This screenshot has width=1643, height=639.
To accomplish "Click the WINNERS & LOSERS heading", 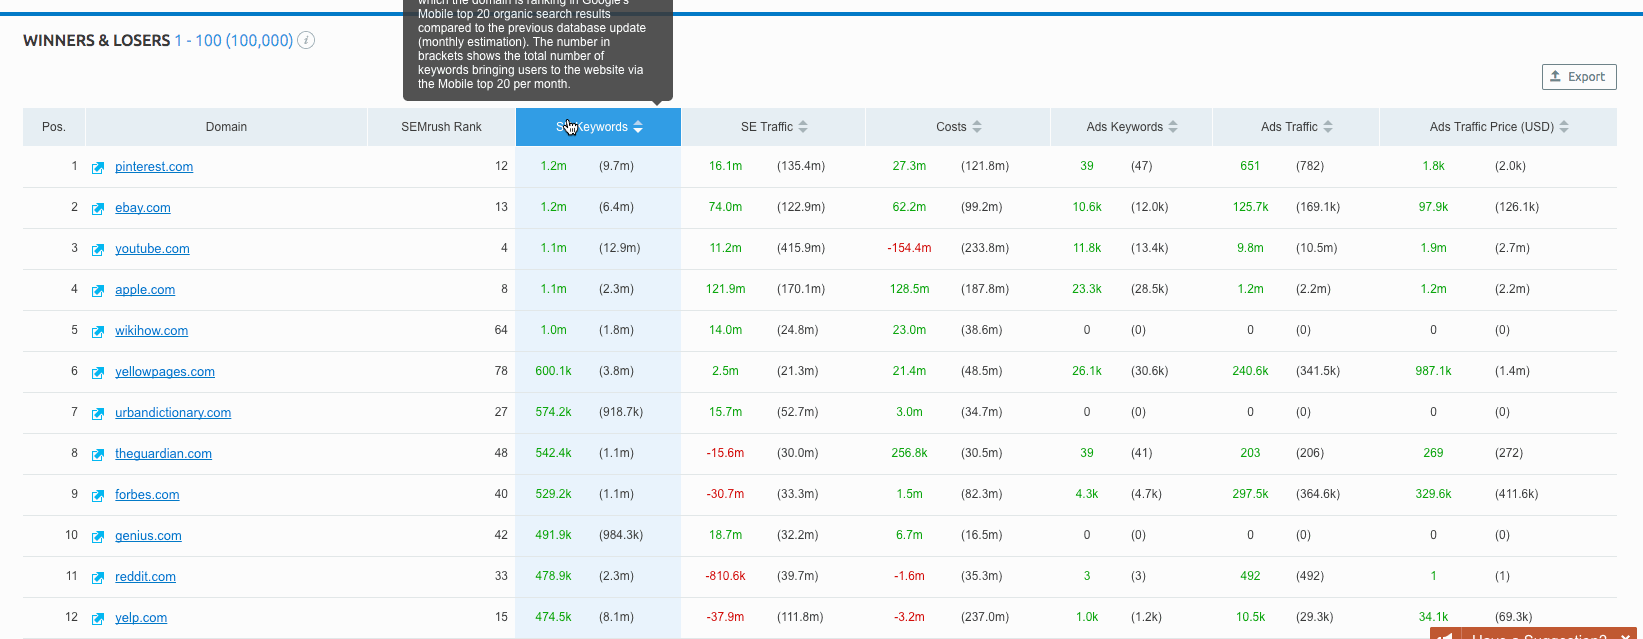I will pos(97,41).
